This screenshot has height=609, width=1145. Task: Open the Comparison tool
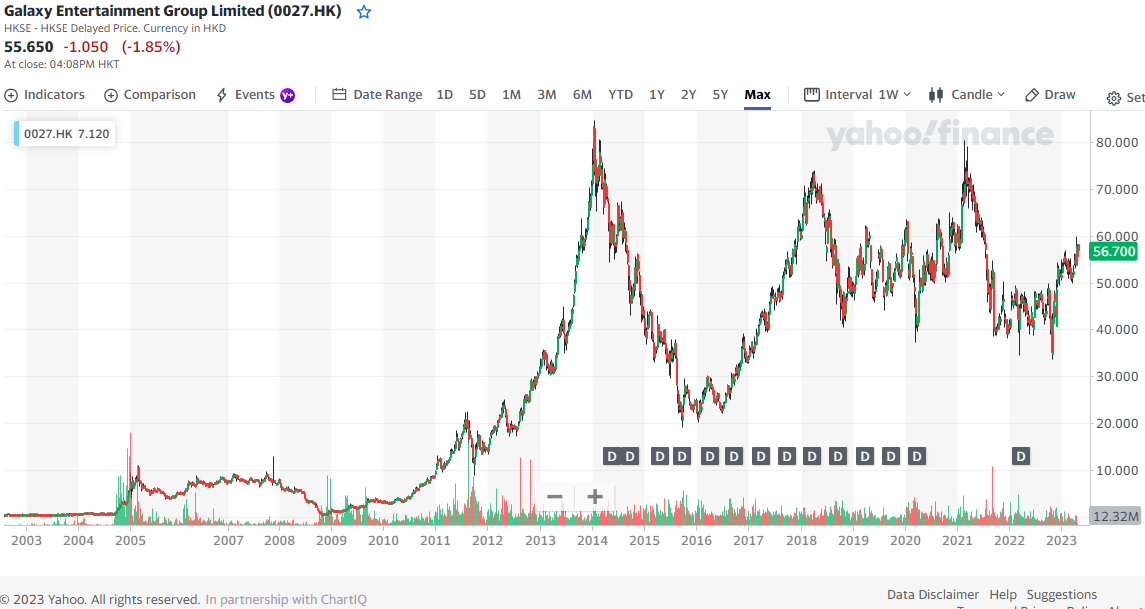click(150, 95)
